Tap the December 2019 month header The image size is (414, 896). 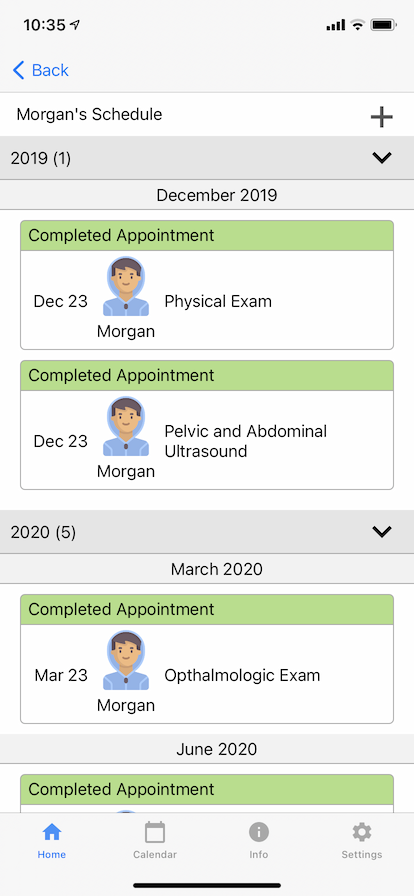[x=217, y=195]
